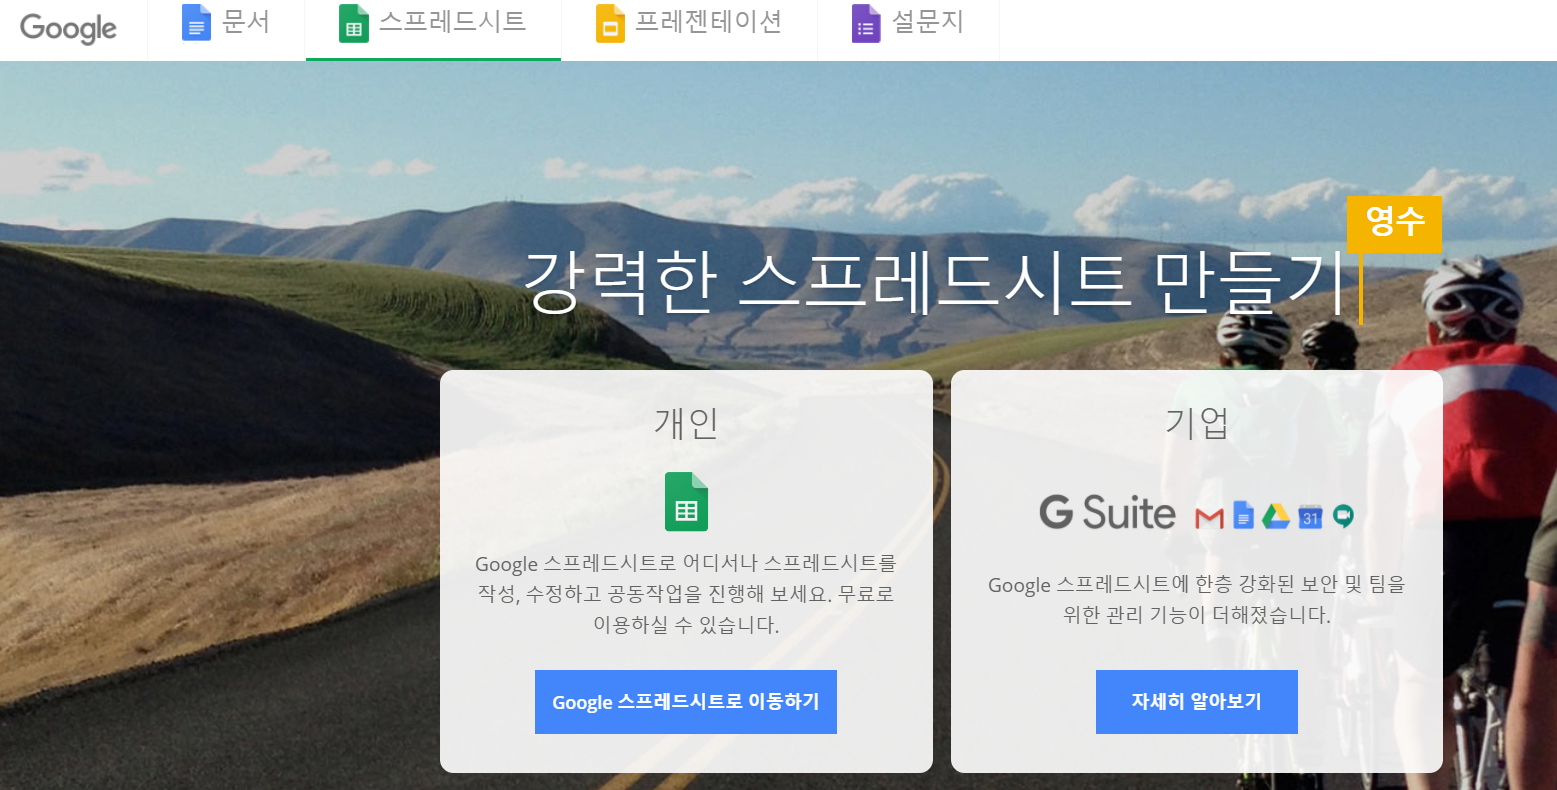
Task: Click the Gmail icon in 기업 card
Action: pyautogui.click(x=1209, y=517)
